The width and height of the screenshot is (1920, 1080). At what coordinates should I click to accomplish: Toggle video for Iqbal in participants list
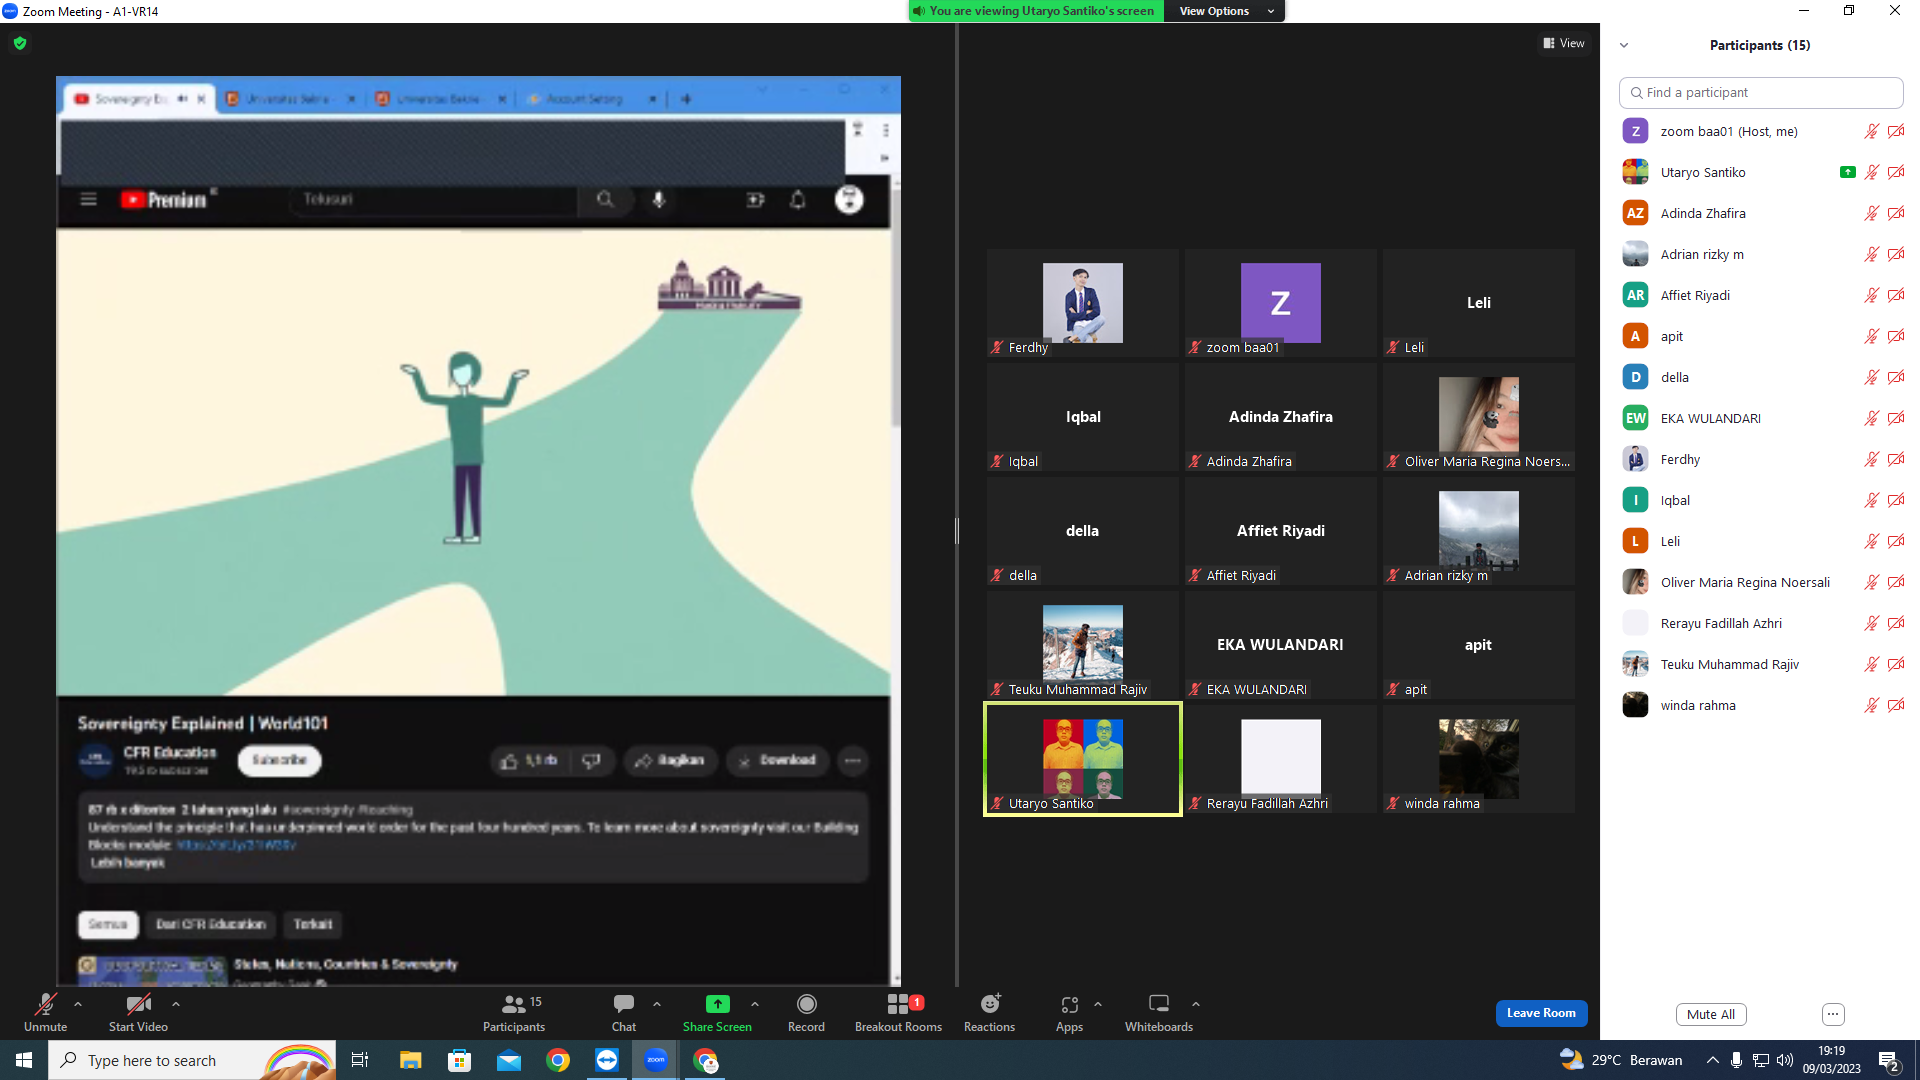coord(1896,500)
